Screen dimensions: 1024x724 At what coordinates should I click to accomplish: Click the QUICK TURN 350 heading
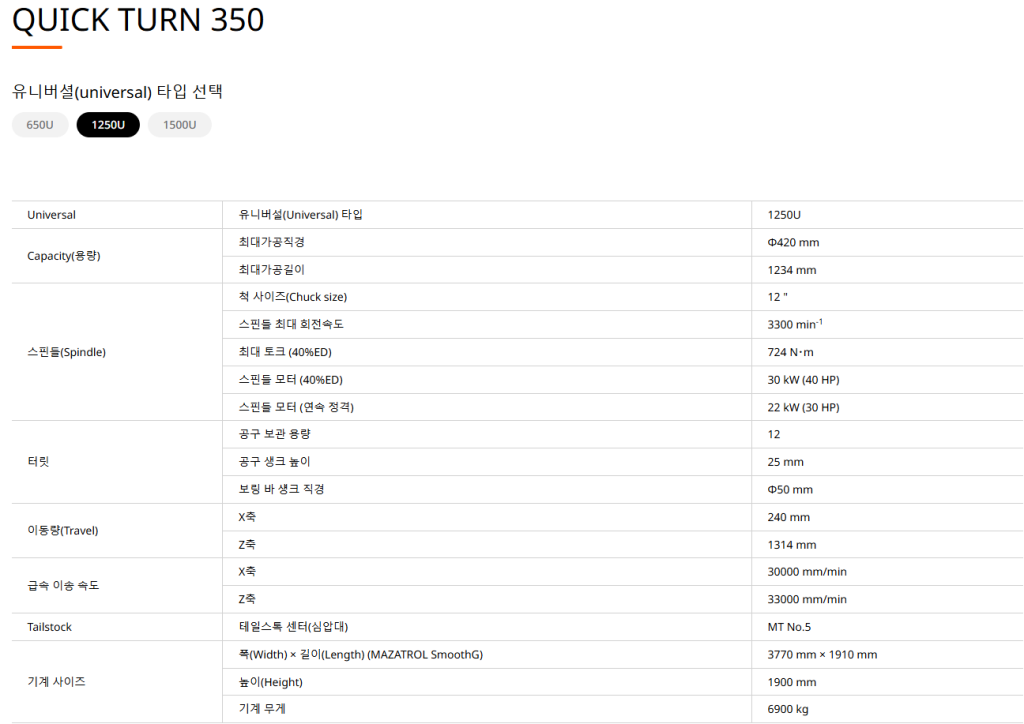[138, 20]
